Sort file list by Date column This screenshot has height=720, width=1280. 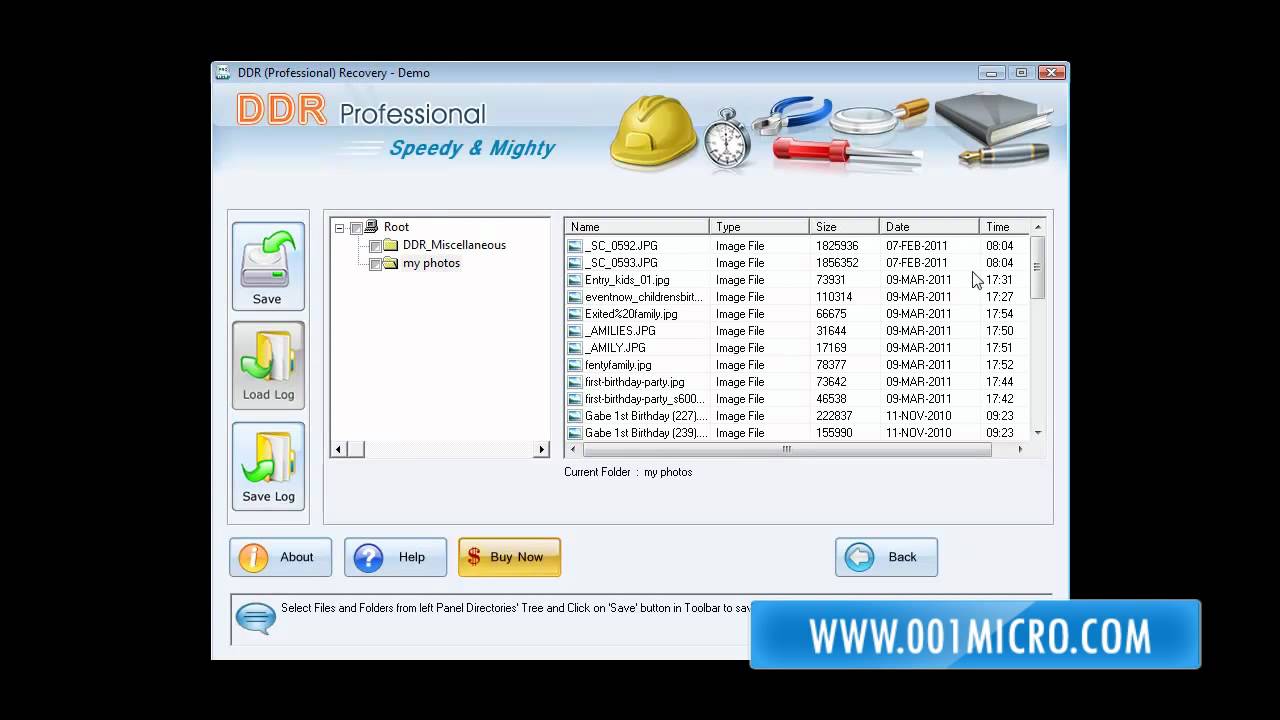point(929,227)
